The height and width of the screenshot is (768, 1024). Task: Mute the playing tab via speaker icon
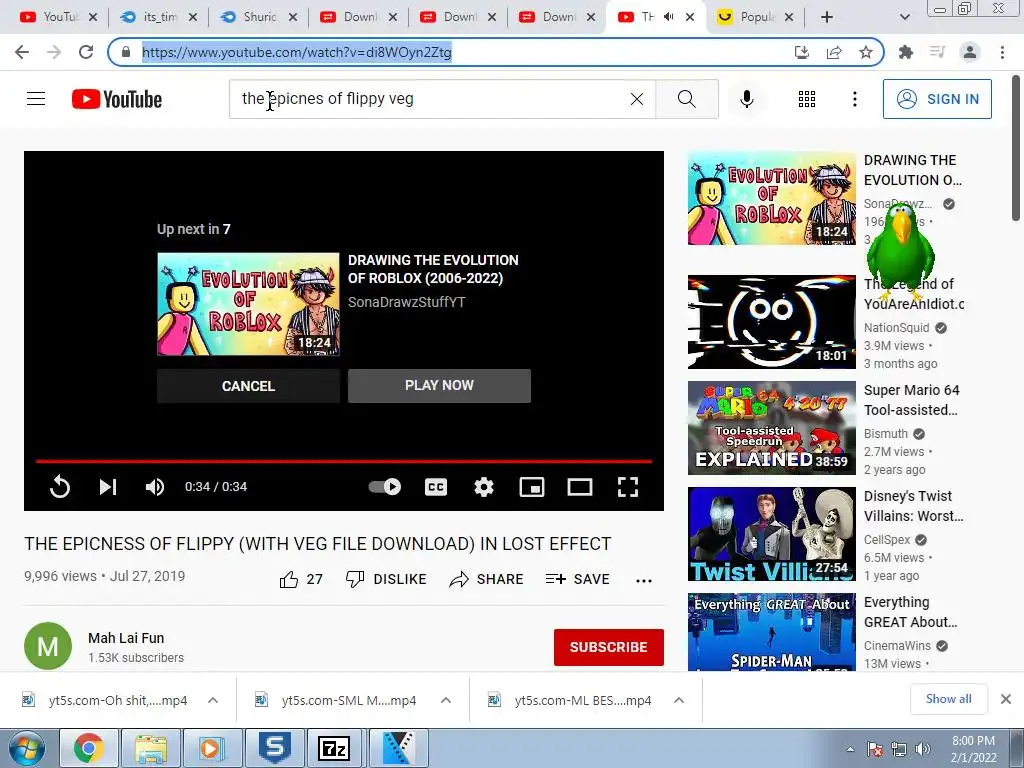point(668,17)
